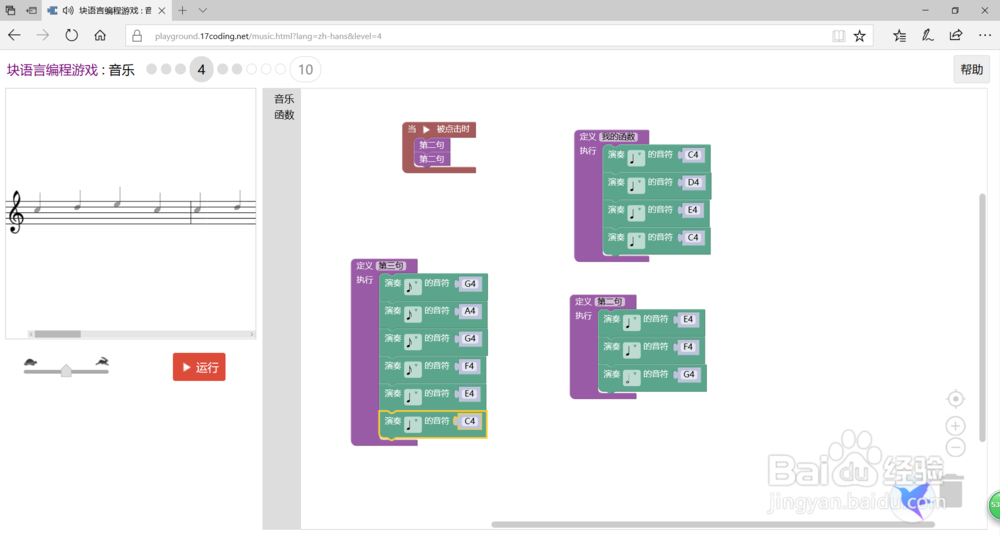Screen dimensions: 1000x536
Task: Click the turtle slow-speed icon
Action: click(x=30, y=362)
